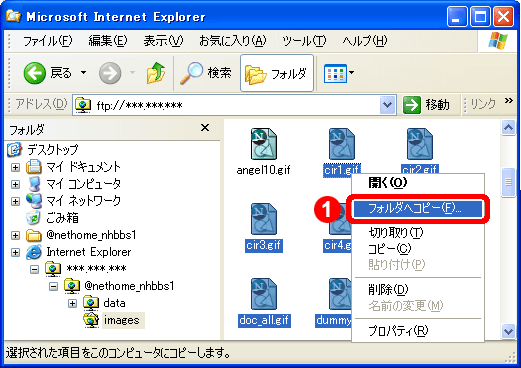Image resolution: width=521 pixels, height=368 pixels.
Task: Expand マイ コンピュータ tree node
Action: pos(15,184)
